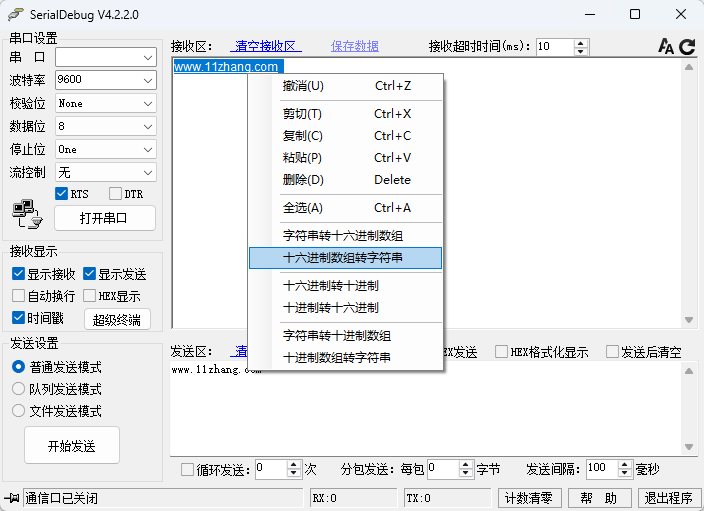Choose 十六进制转十进制 menu item
Image resolution: width=704 pixels, height=511 pixels.
[x=346, y=286]
